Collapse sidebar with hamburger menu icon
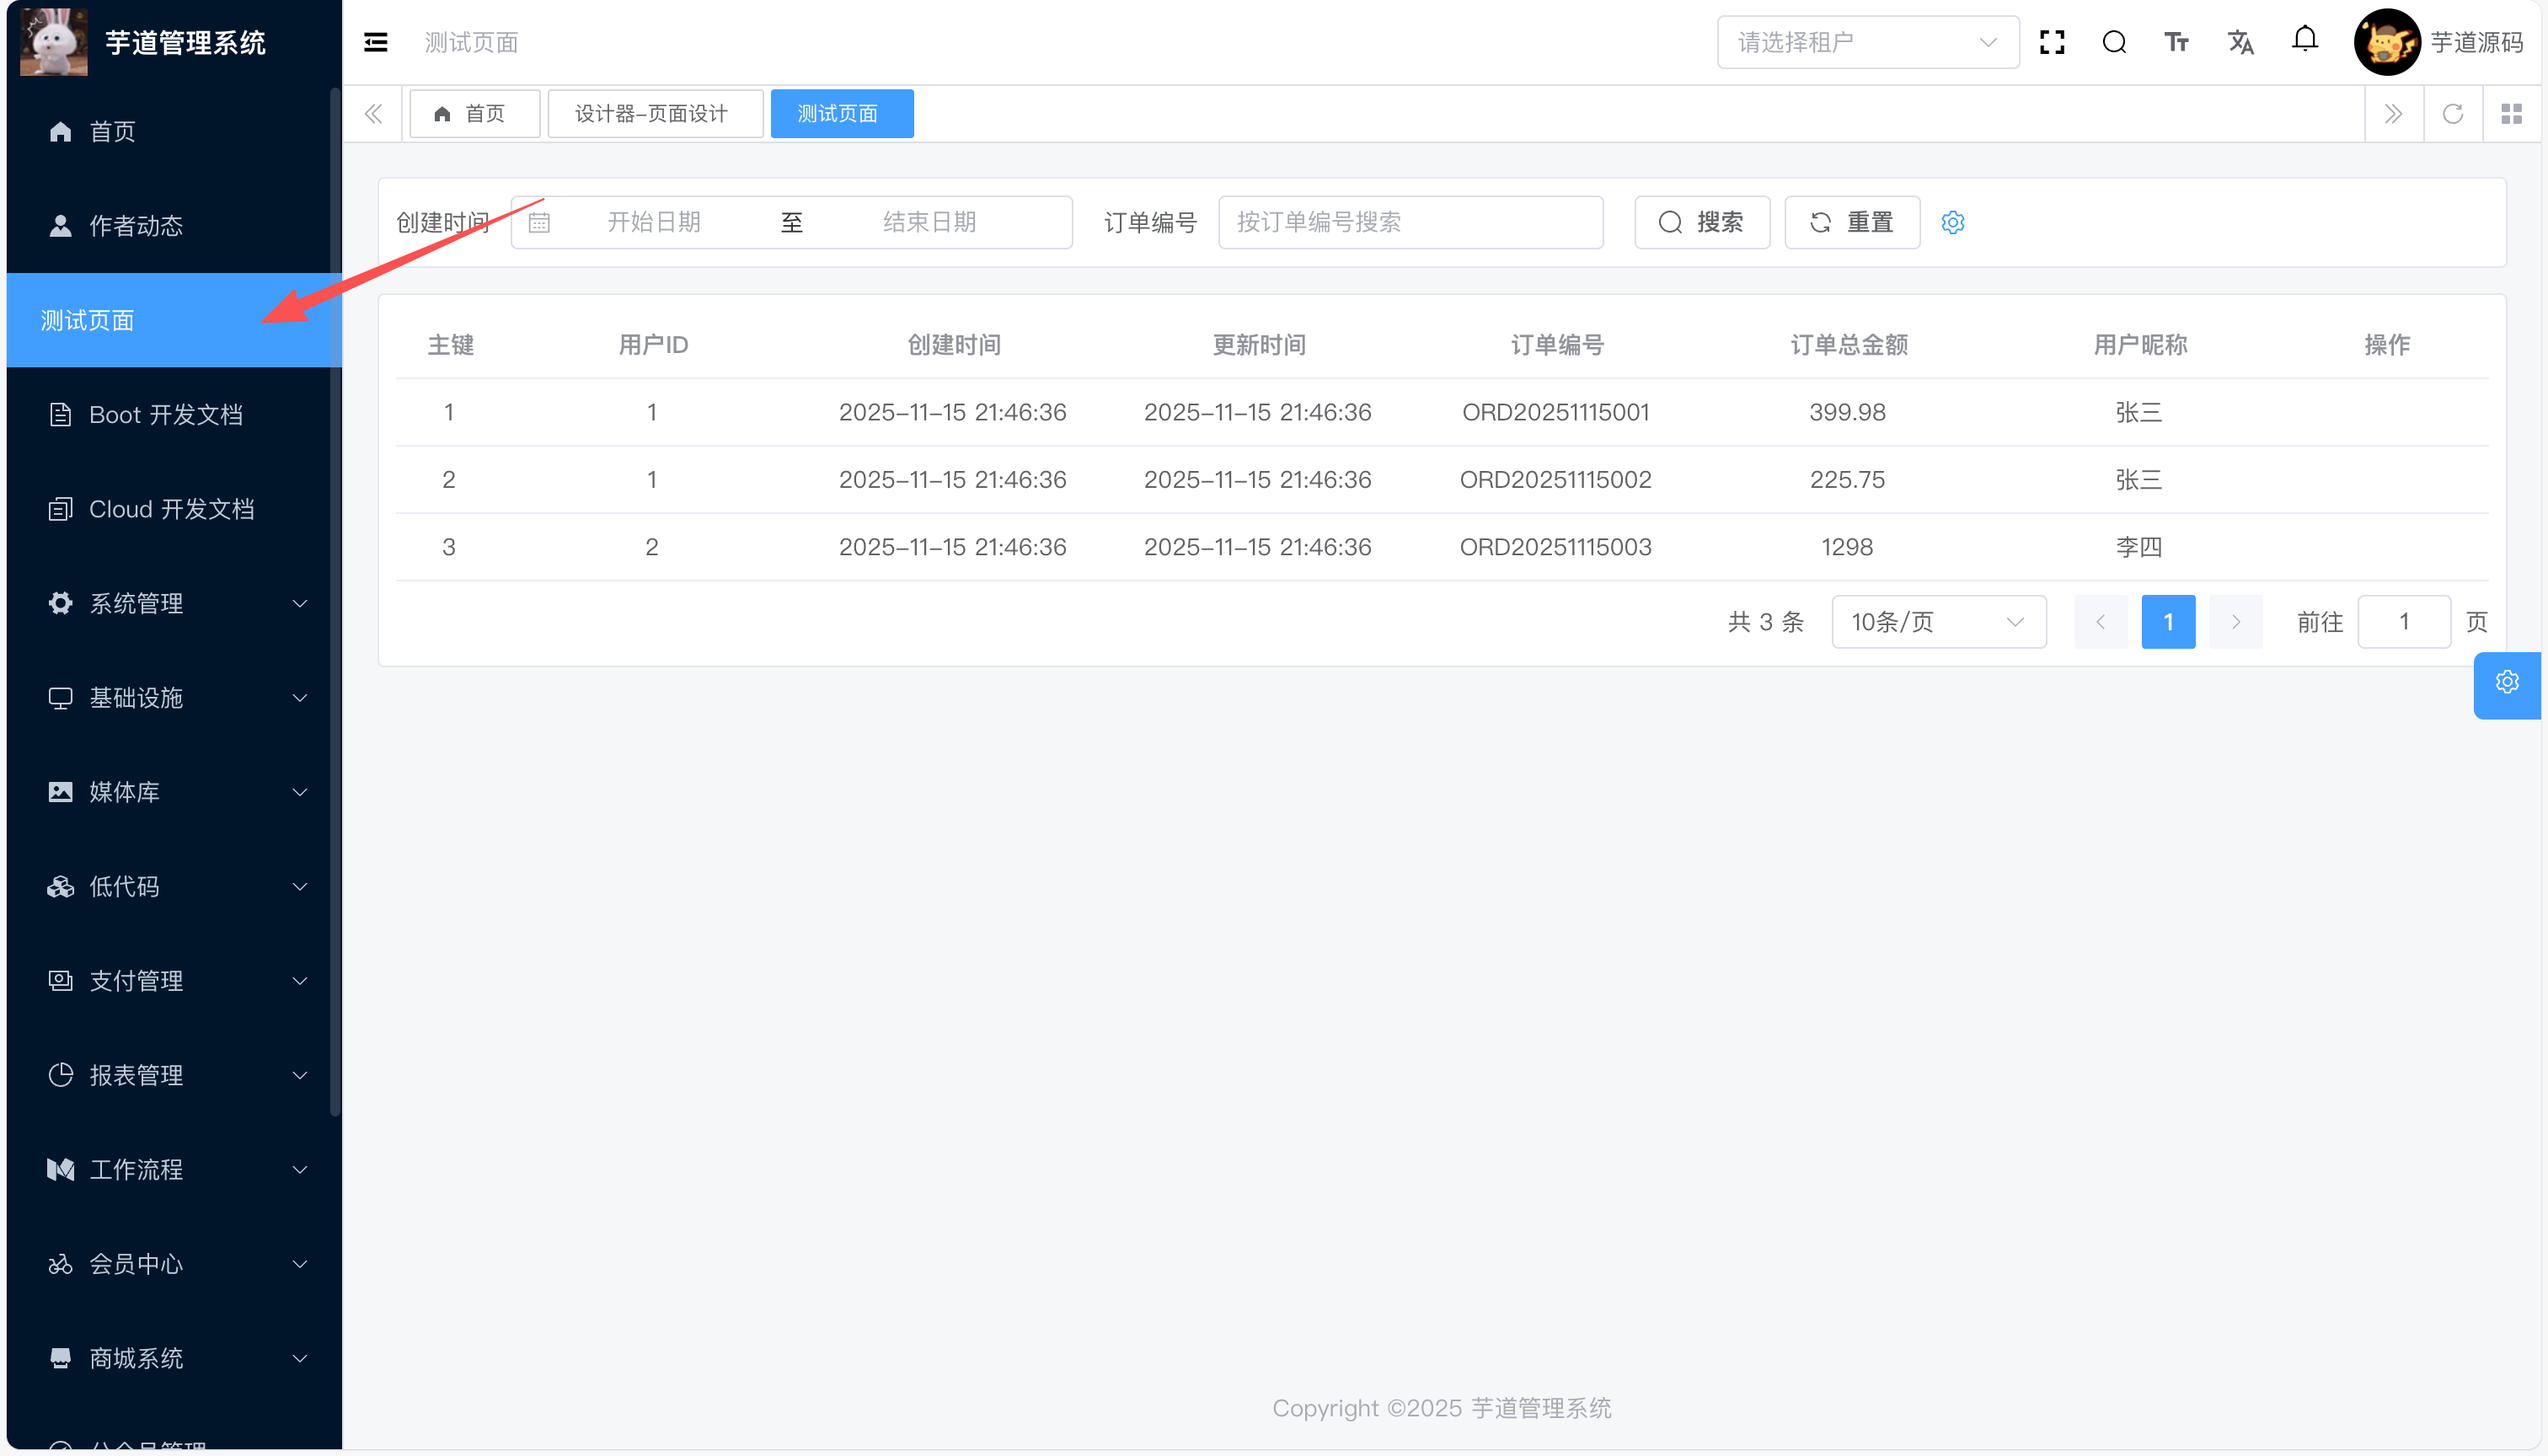 tap(376, 42)
